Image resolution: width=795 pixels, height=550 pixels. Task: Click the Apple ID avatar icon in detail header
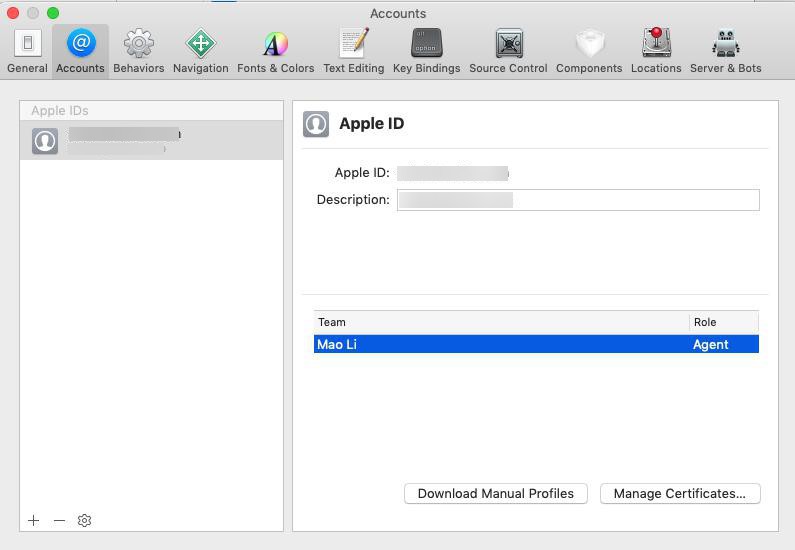click(x=316, y=124)
